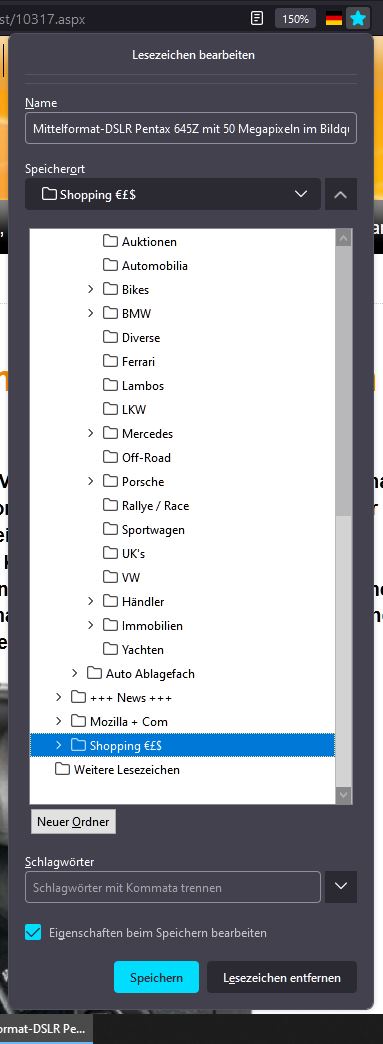Click the German flag extension icon
The width and height of the screenshot is (383, 1044).
[334, 19]
